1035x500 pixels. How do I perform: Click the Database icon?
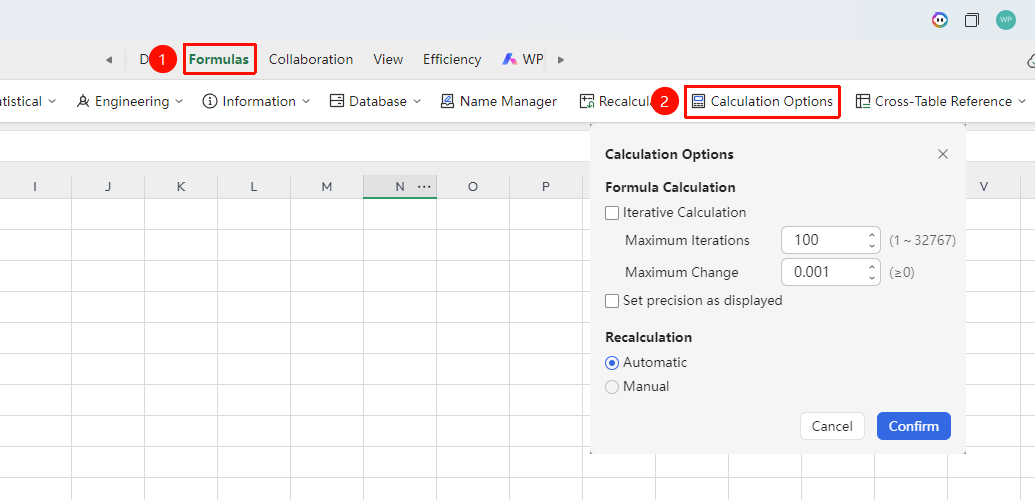pos(337,101)
